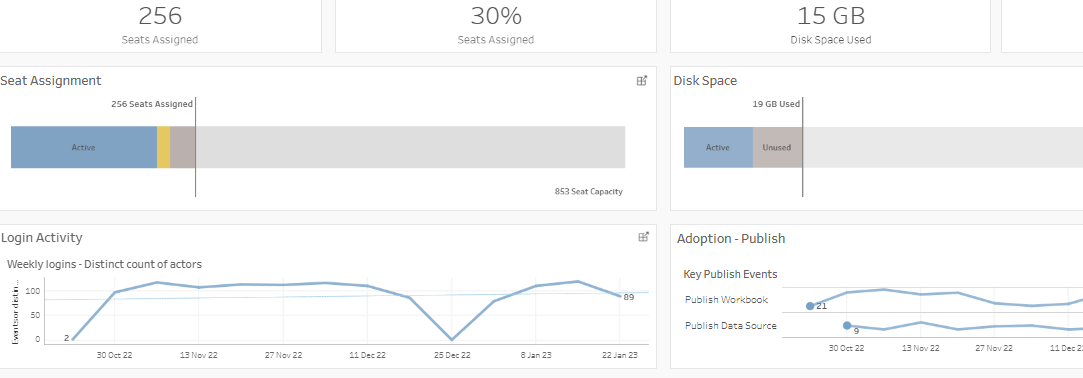Select the blue Active seats bar segment
This screenshot has width=1083, height=378.
tap(84, 147)
